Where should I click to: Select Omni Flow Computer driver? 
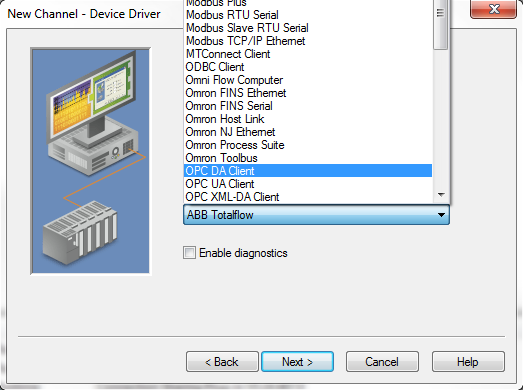coord(308,80)
